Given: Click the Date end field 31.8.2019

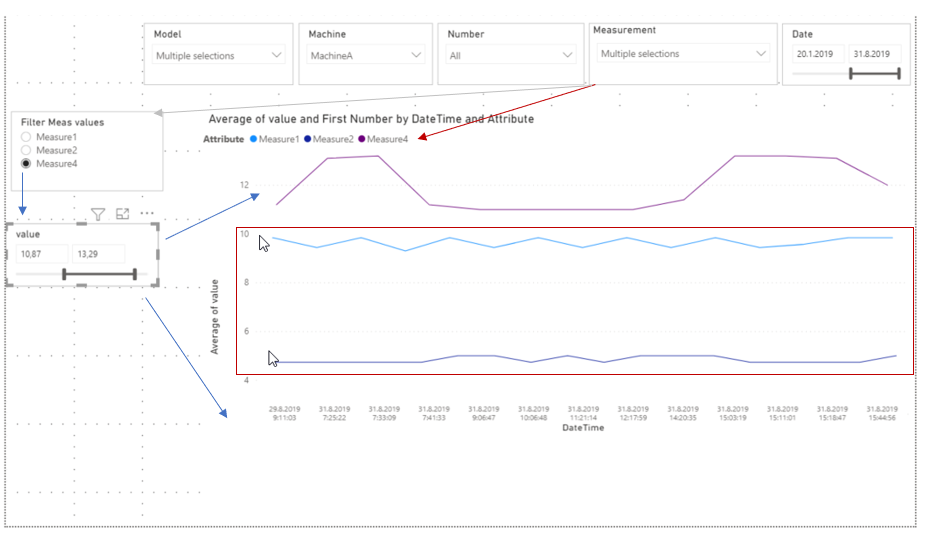Looking at the screenshot, I should tap(874, 54).
